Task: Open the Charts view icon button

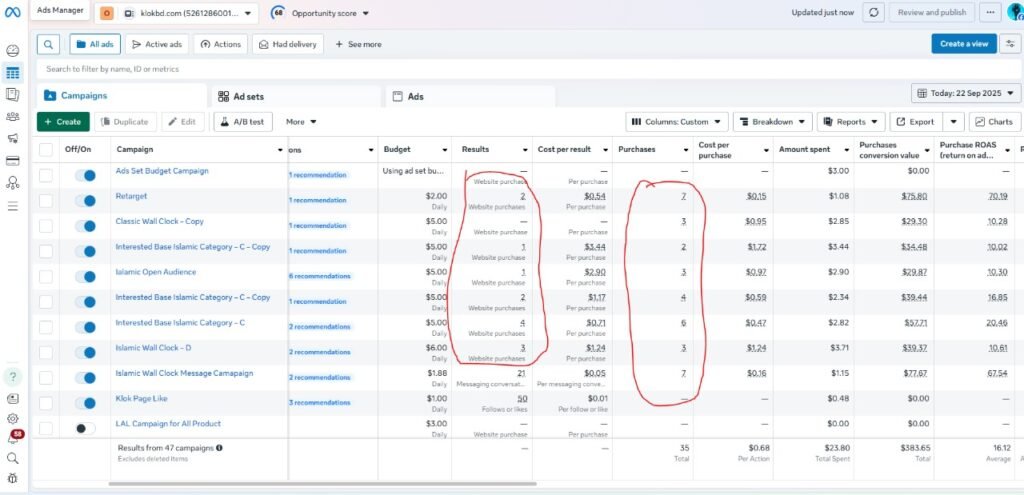Action: (992, 122)
